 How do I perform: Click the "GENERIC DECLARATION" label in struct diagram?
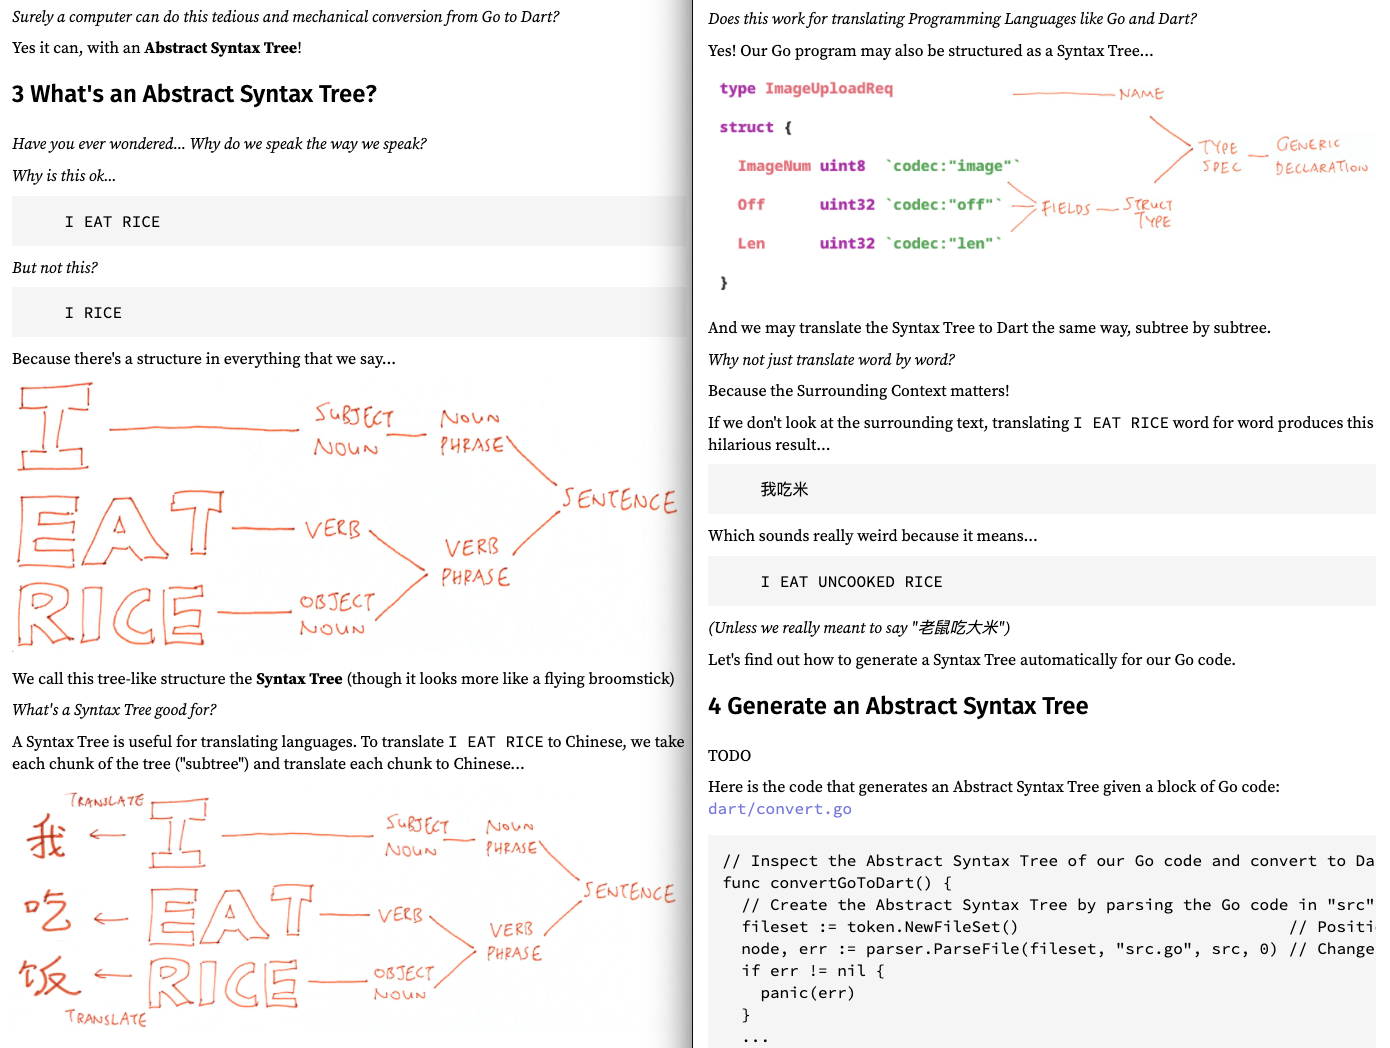pyautogui.click(x=1319, y=156)
